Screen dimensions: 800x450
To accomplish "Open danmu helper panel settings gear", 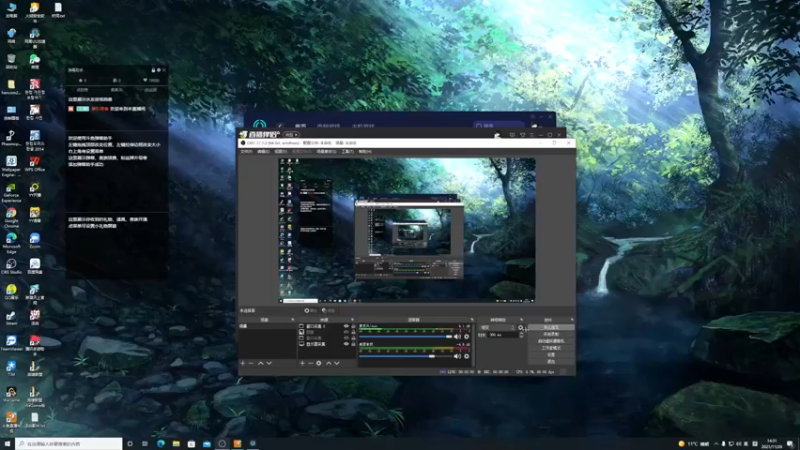I will pyautogui.click(x=159, y=70).
